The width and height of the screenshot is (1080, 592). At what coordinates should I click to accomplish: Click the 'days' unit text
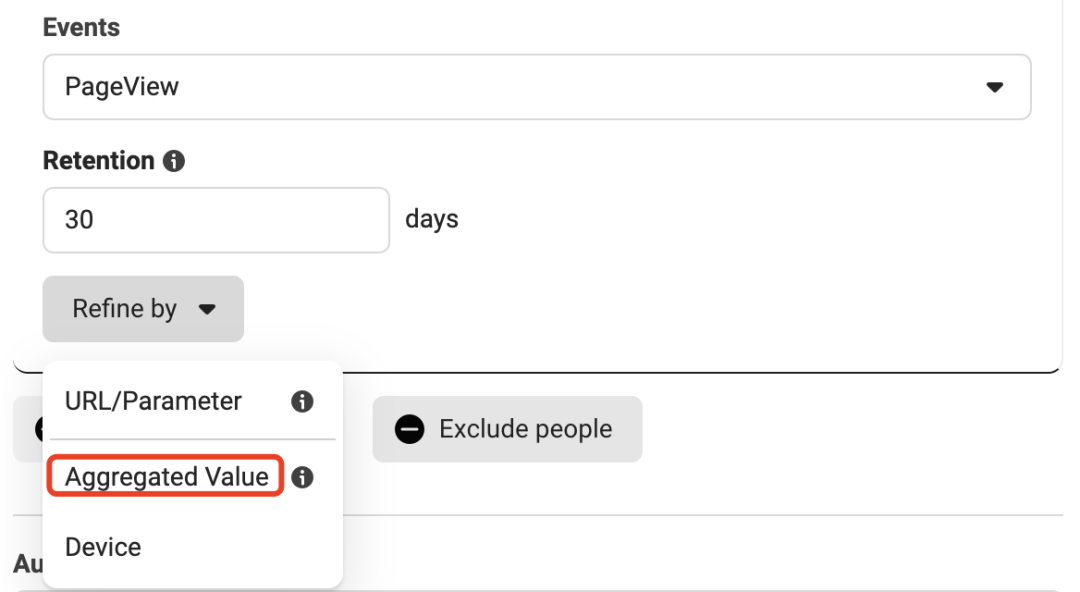(431, 219)
